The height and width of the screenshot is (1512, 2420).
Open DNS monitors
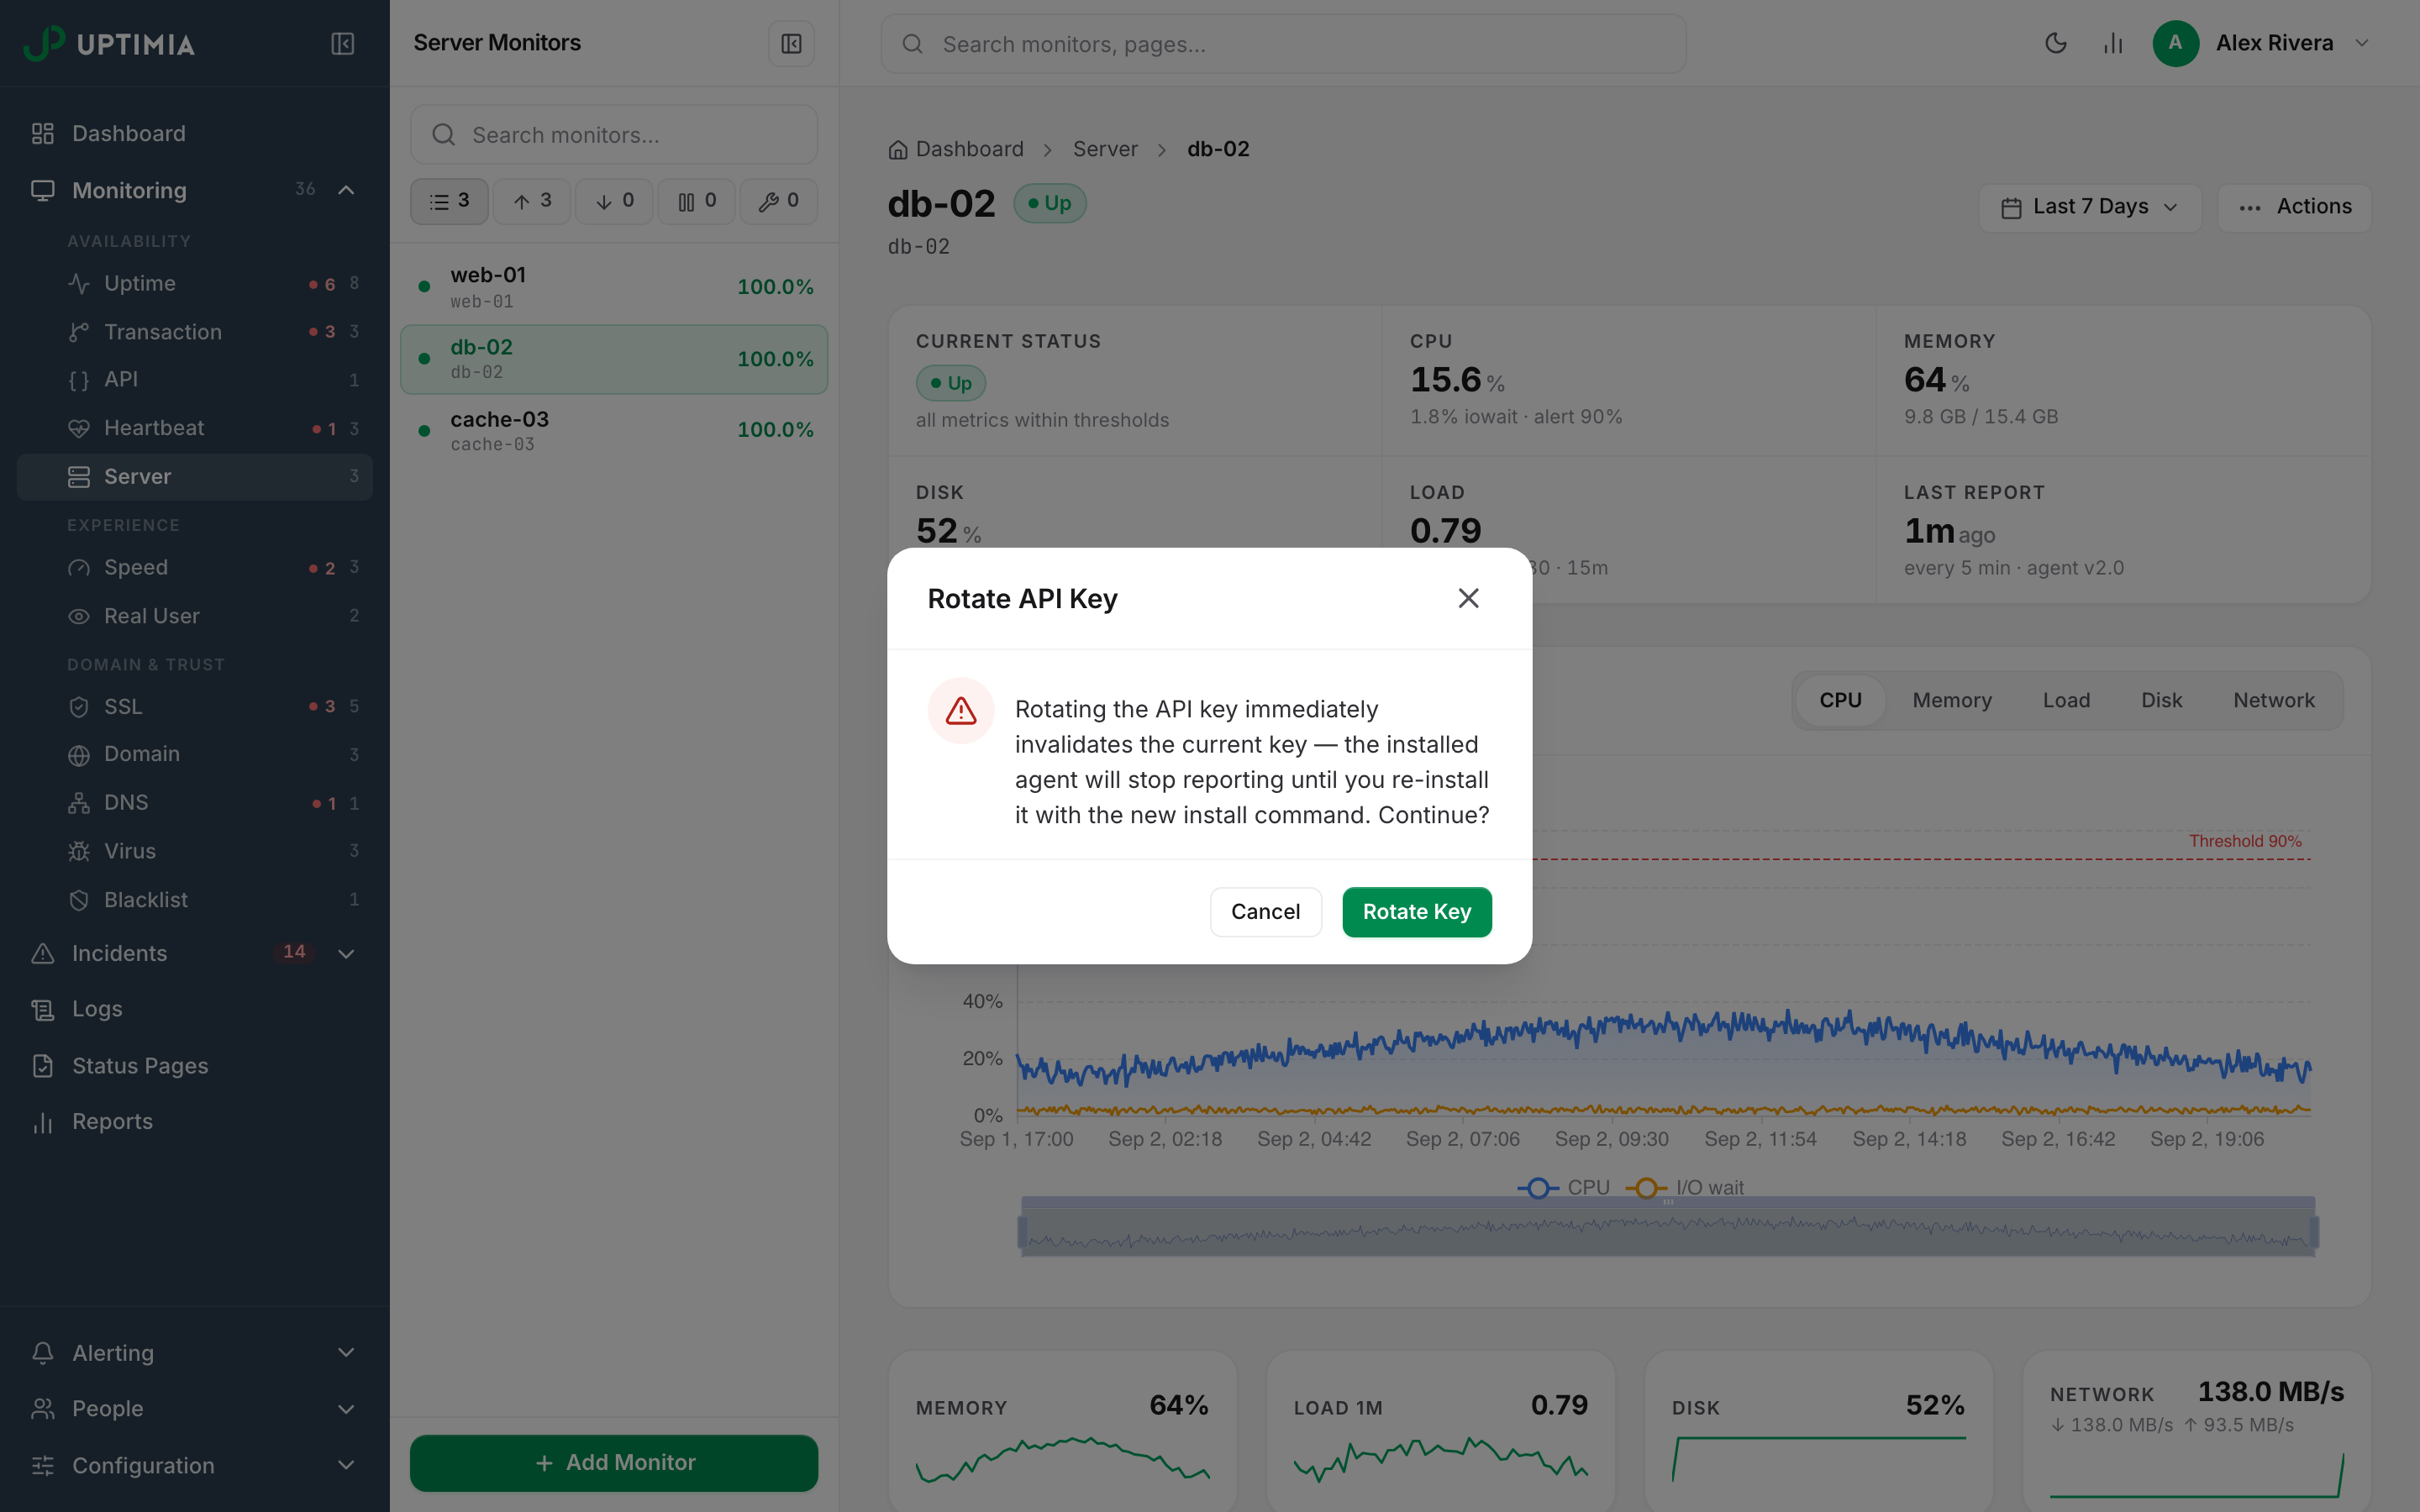195,802
